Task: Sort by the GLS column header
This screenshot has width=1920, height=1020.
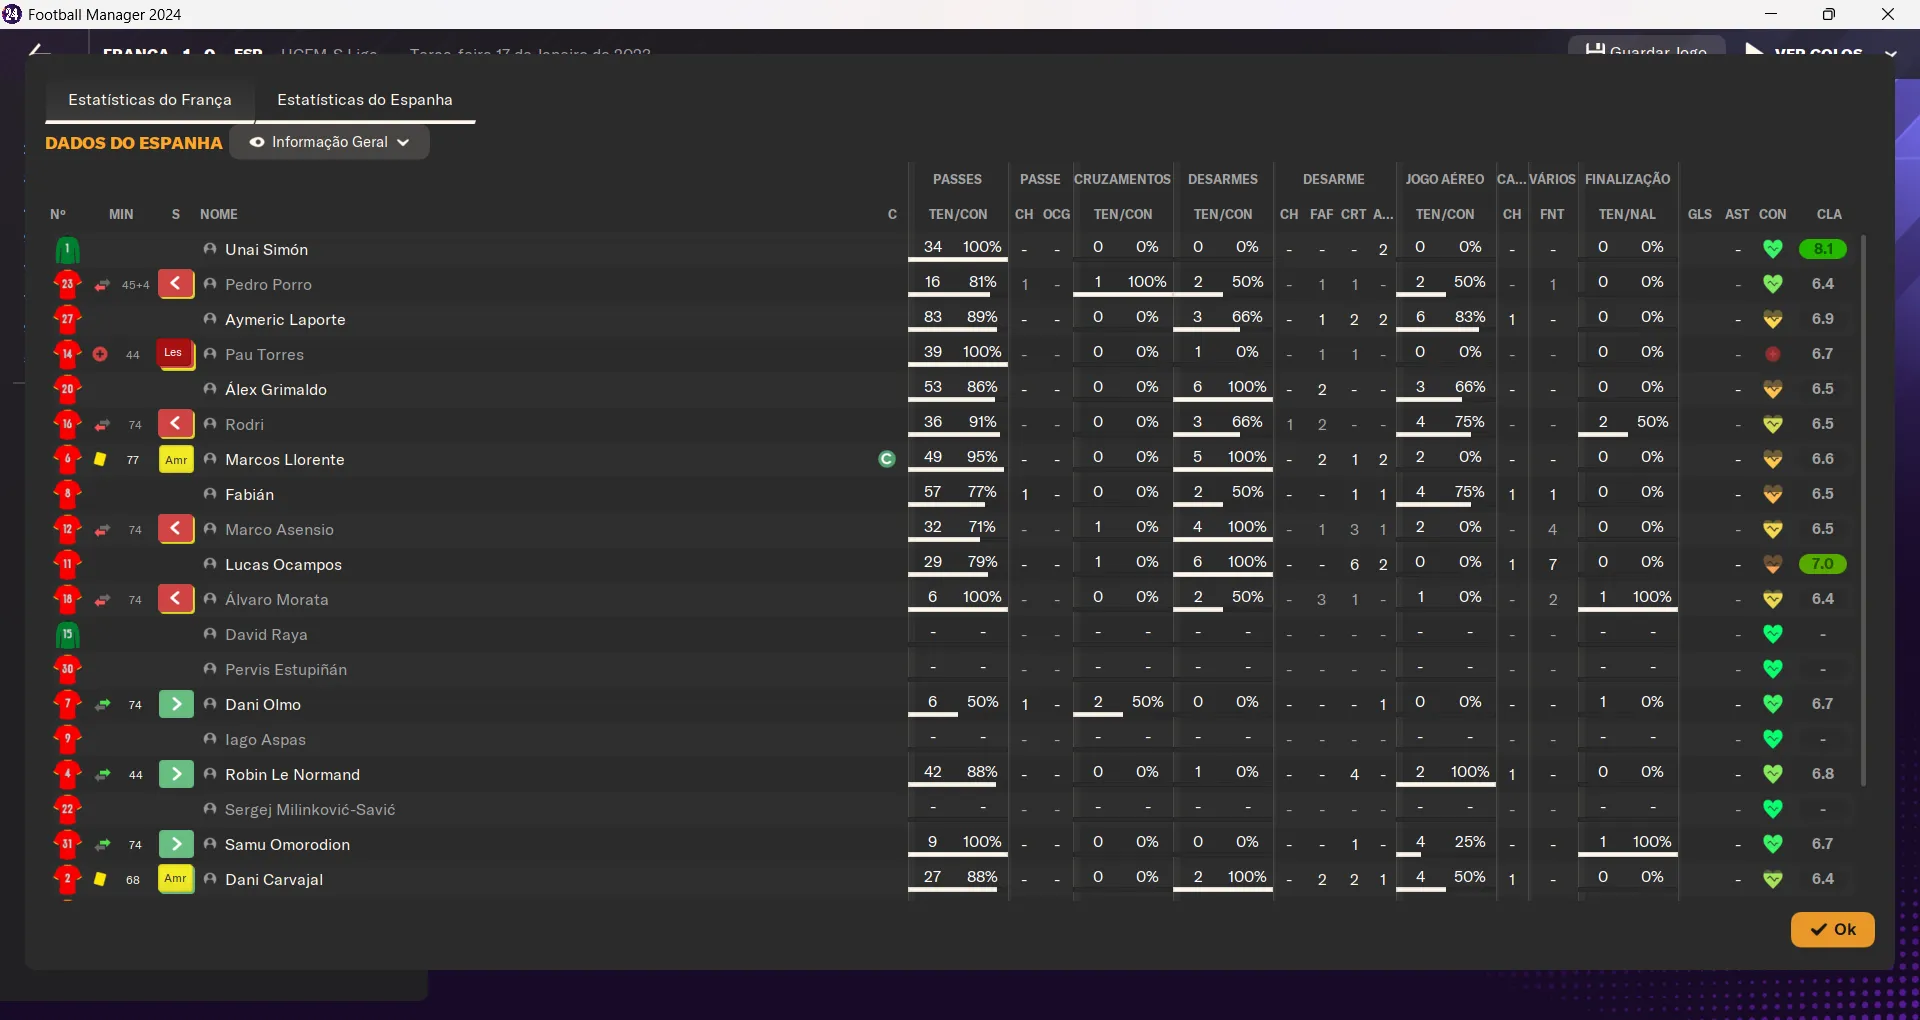Action: (1699, 214)
